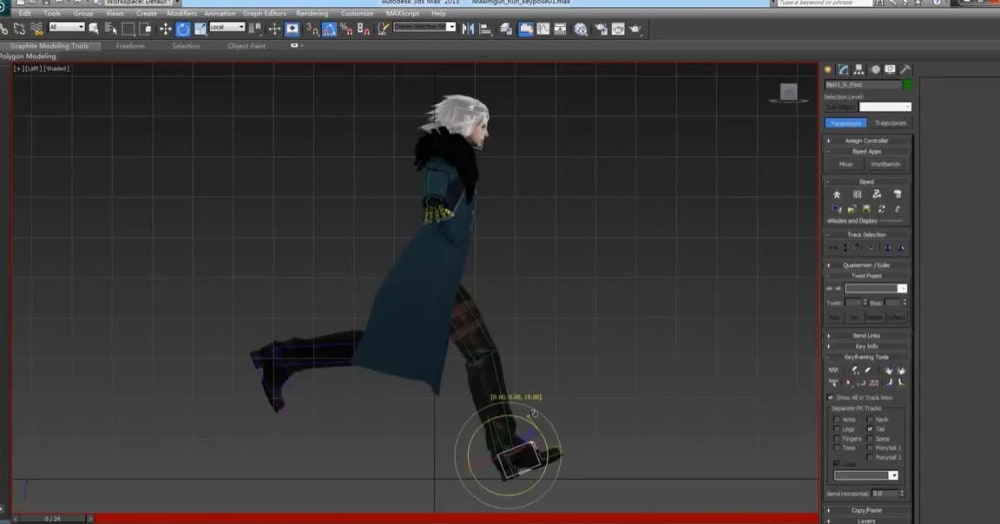This screenshot has height=524, width=1000.
Task: Click the Align tool icon
Action: (485, 29)
